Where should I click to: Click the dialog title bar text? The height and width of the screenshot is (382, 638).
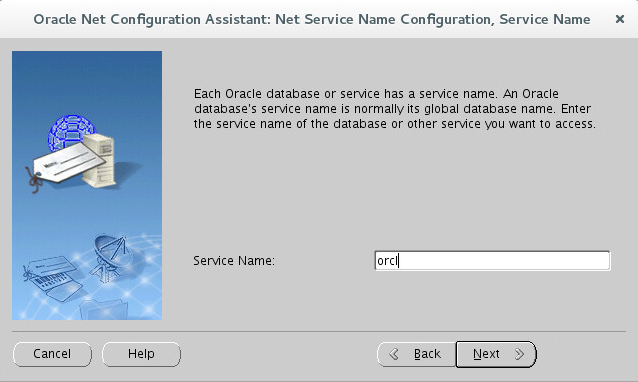tap(312, 20)
